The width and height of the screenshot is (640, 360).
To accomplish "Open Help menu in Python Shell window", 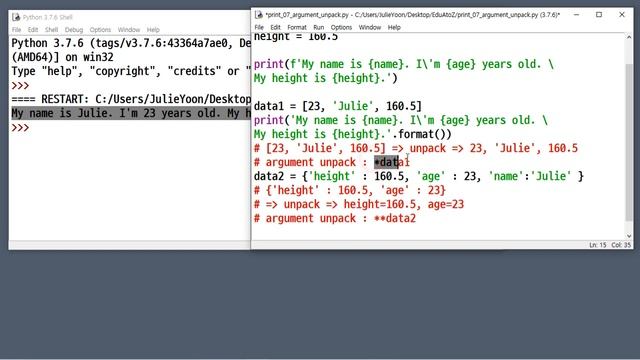I will click(153, 30).
